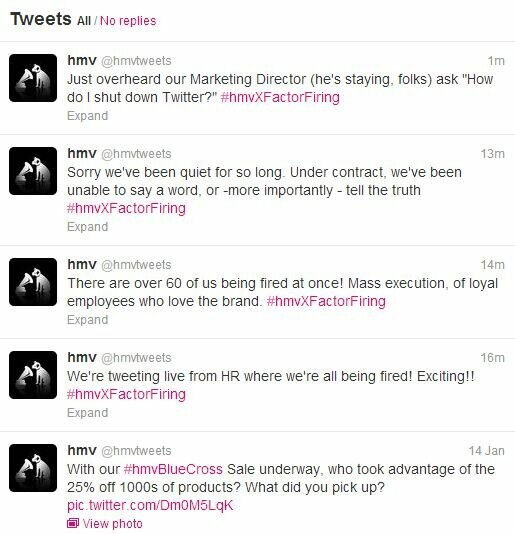
Task: Click the @hmvtweets handle on the 16m tweet
Action: (136, 358)
